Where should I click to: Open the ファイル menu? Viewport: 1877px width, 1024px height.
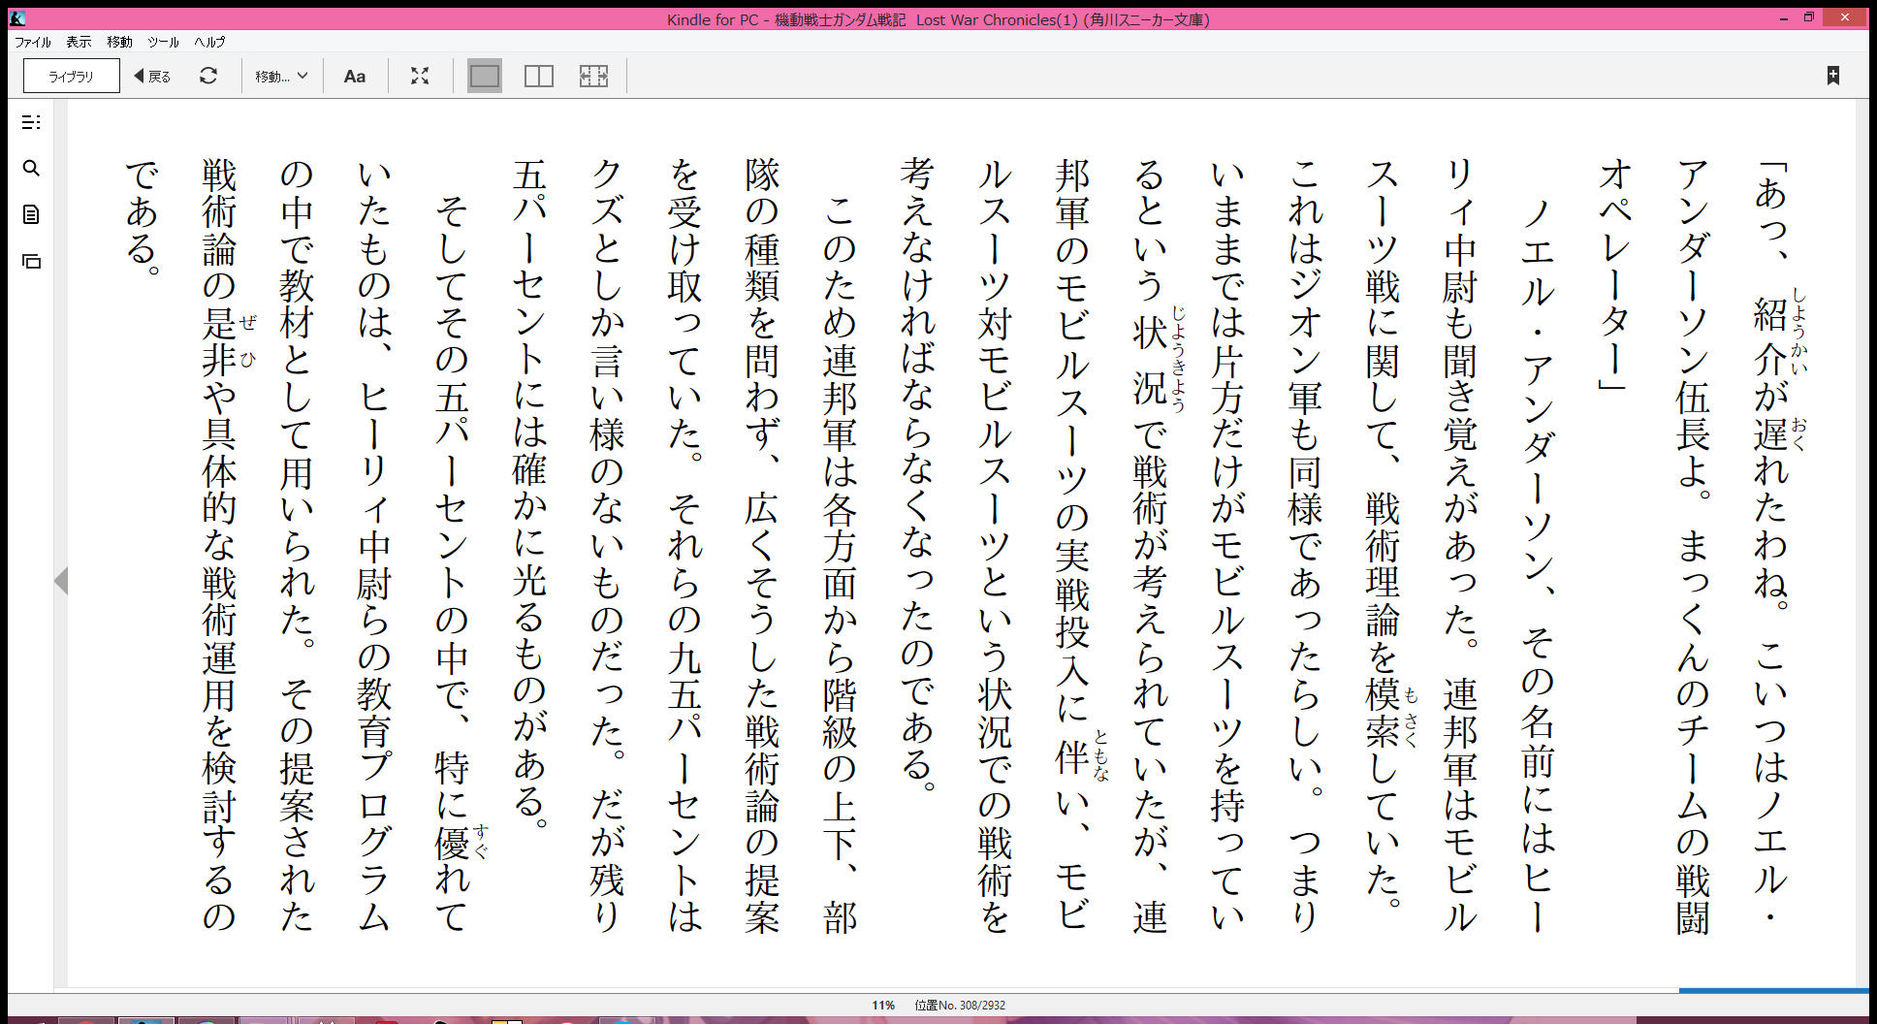[32, 42]
